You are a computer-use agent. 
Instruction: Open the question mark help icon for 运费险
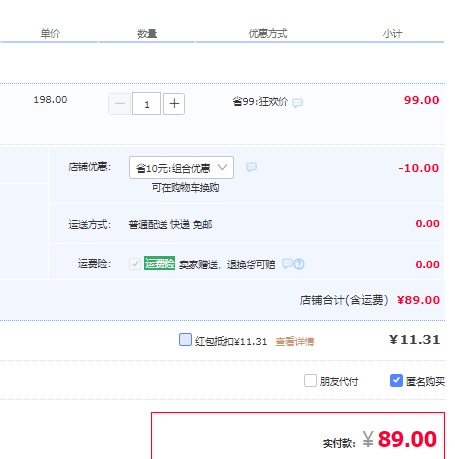coord(299,264)
